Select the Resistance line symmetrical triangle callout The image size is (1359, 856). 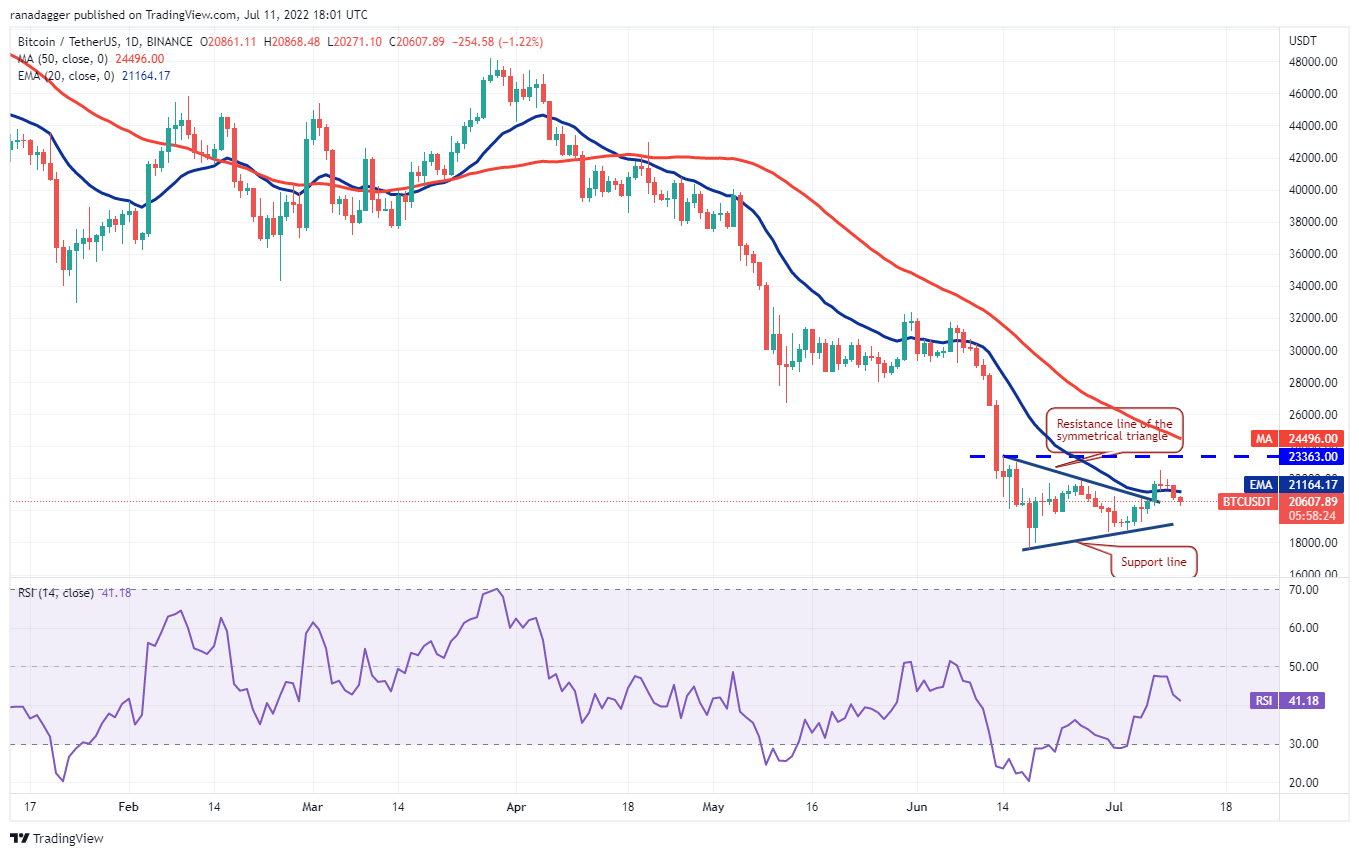[x=1113, y=429]
